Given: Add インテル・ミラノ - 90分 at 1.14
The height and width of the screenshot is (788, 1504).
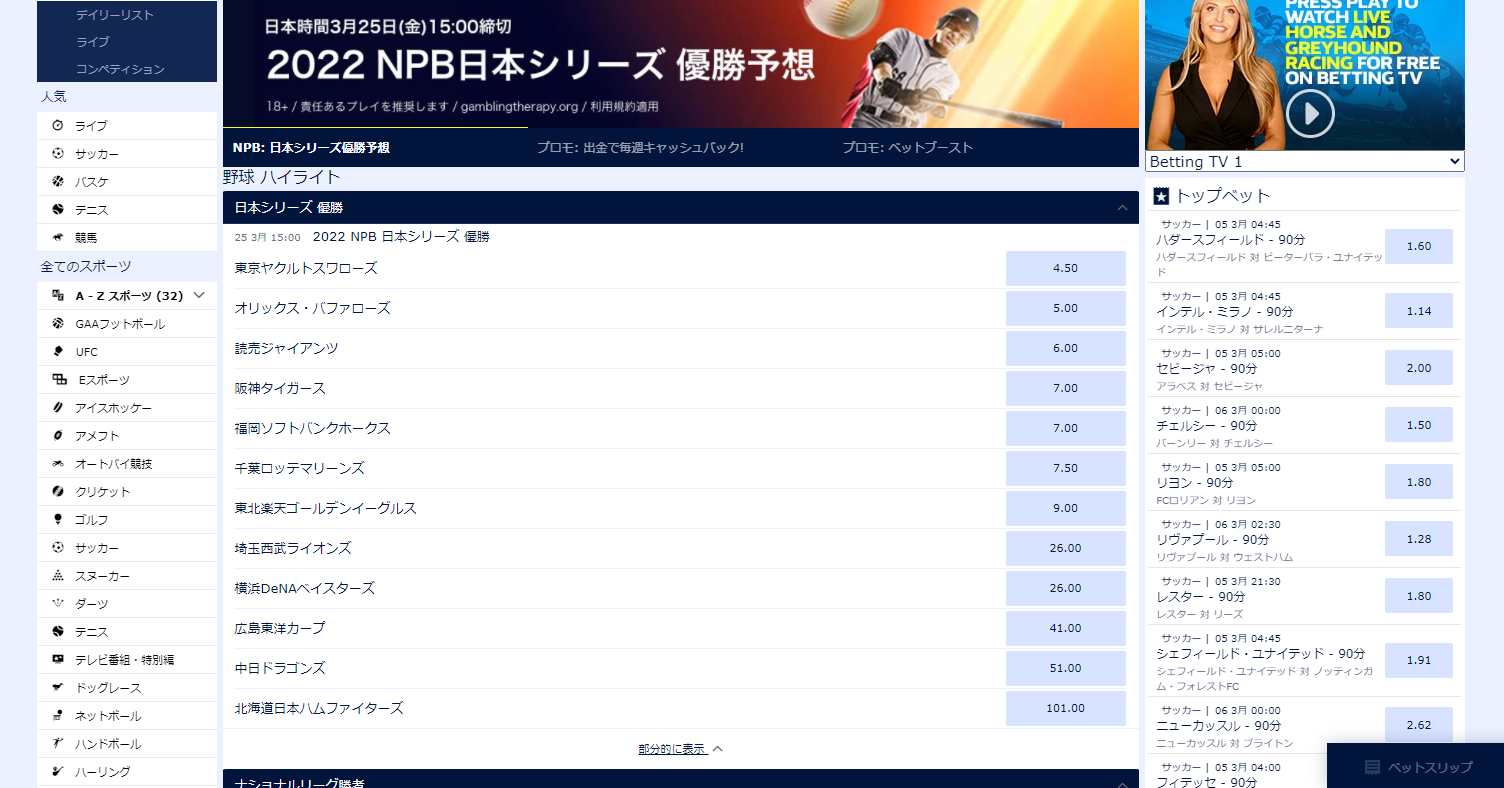Looking at the screenshot, I should [x=1419, y=311].
